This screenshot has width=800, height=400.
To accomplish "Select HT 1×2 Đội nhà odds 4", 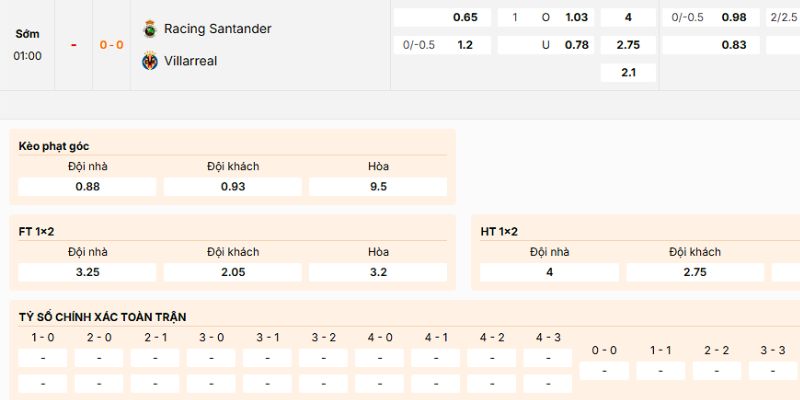I will 549,271.
